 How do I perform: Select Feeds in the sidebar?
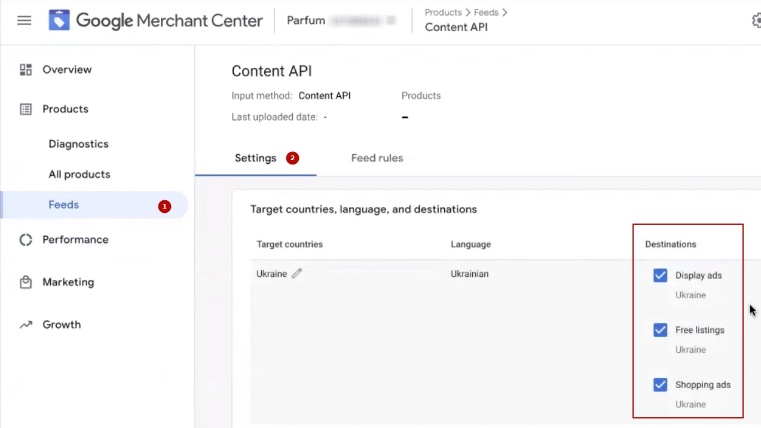[x=64, y=205]
